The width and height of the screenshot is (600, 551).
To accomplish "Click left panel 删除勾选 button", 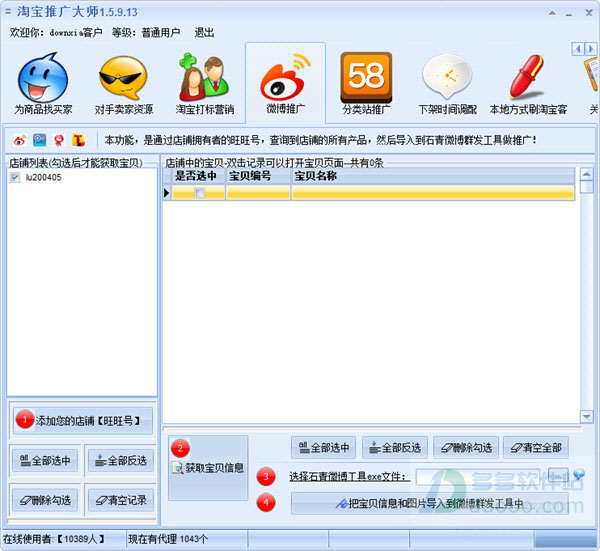I will (45, 500).
